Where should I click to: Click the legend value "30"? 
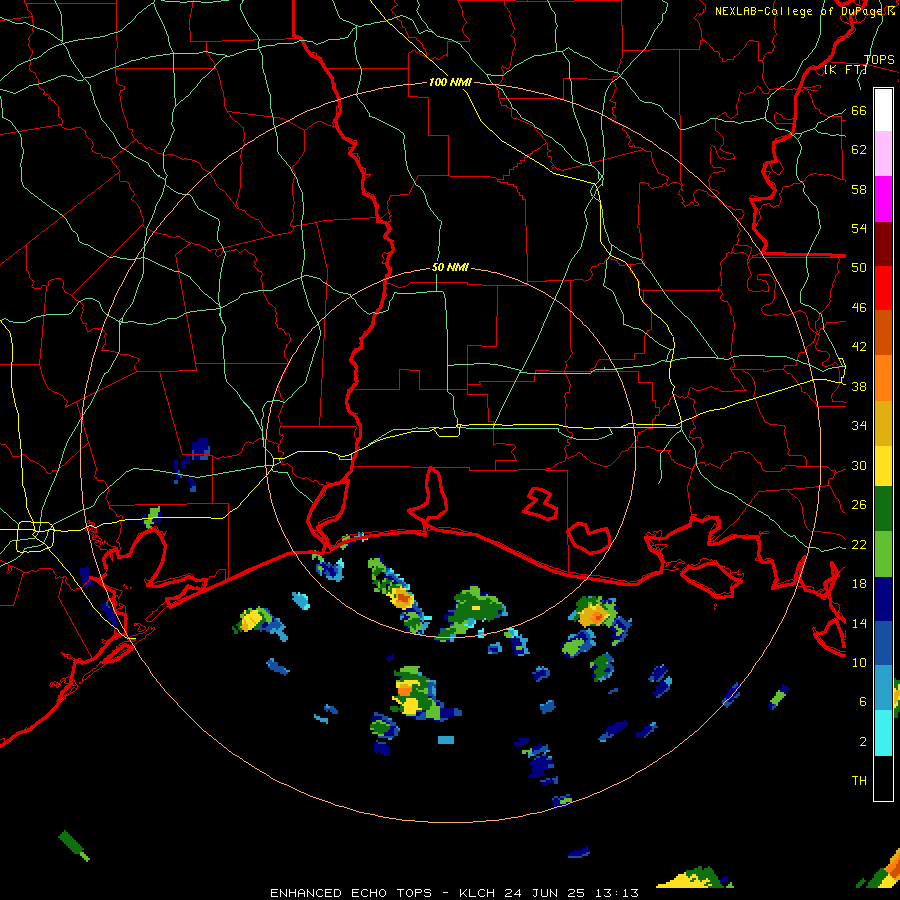[x=859, y=465]
